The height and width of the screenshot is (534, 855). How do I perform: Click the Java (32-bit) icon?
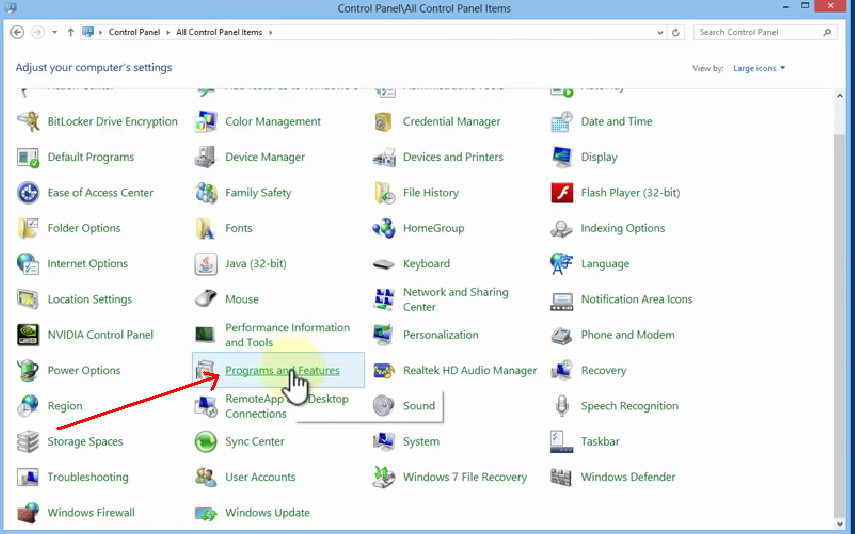(206, 263)
